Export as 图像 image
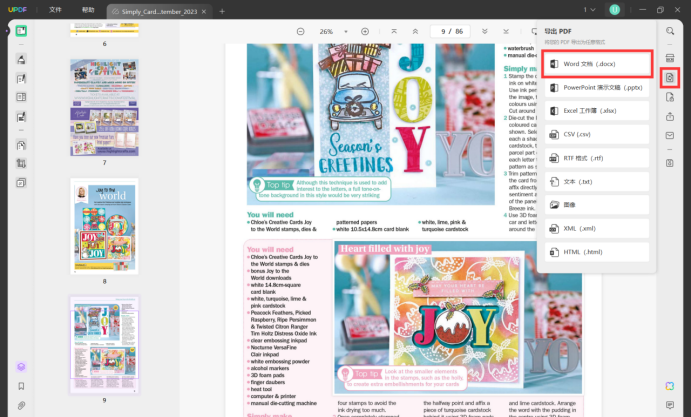691x417 pixels. tap(597, 205)
